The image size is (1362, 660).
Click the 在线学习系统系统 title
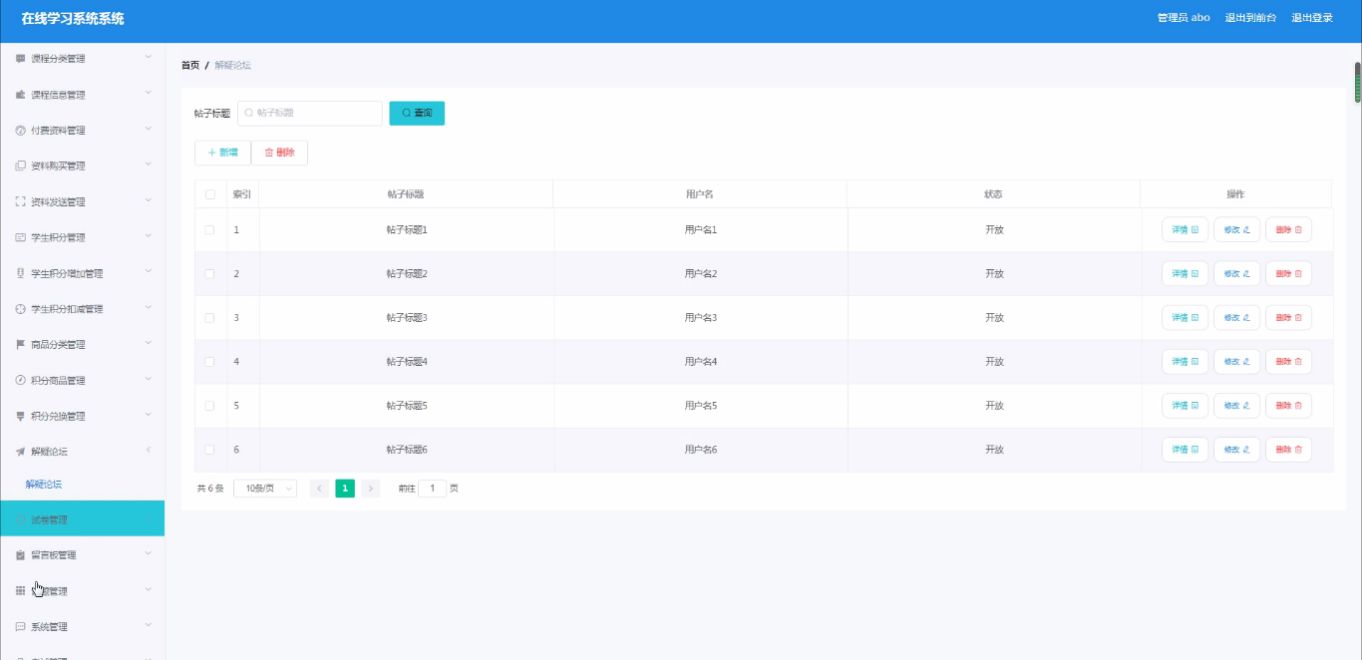tap(73, 19)
